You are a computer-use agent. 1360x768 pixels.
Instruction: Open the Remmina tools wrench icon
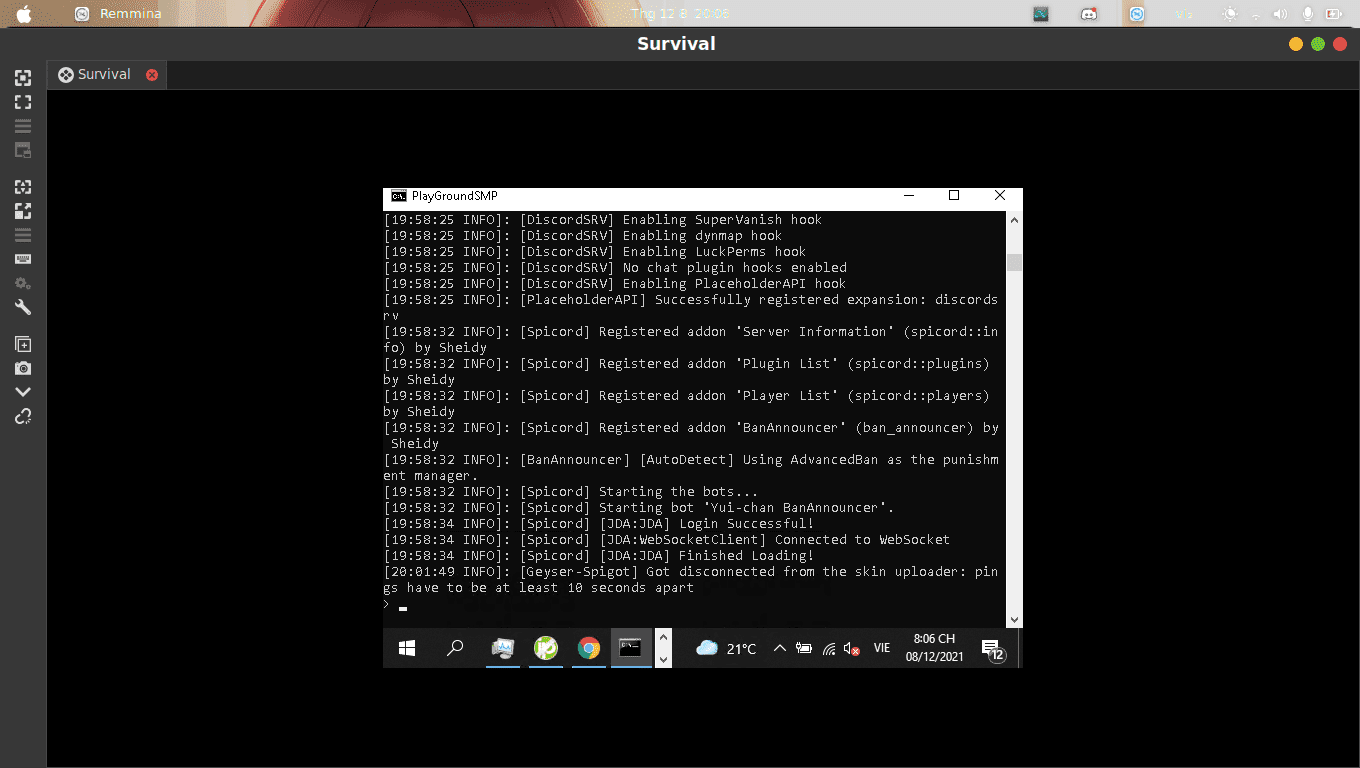tap(22, 308)
